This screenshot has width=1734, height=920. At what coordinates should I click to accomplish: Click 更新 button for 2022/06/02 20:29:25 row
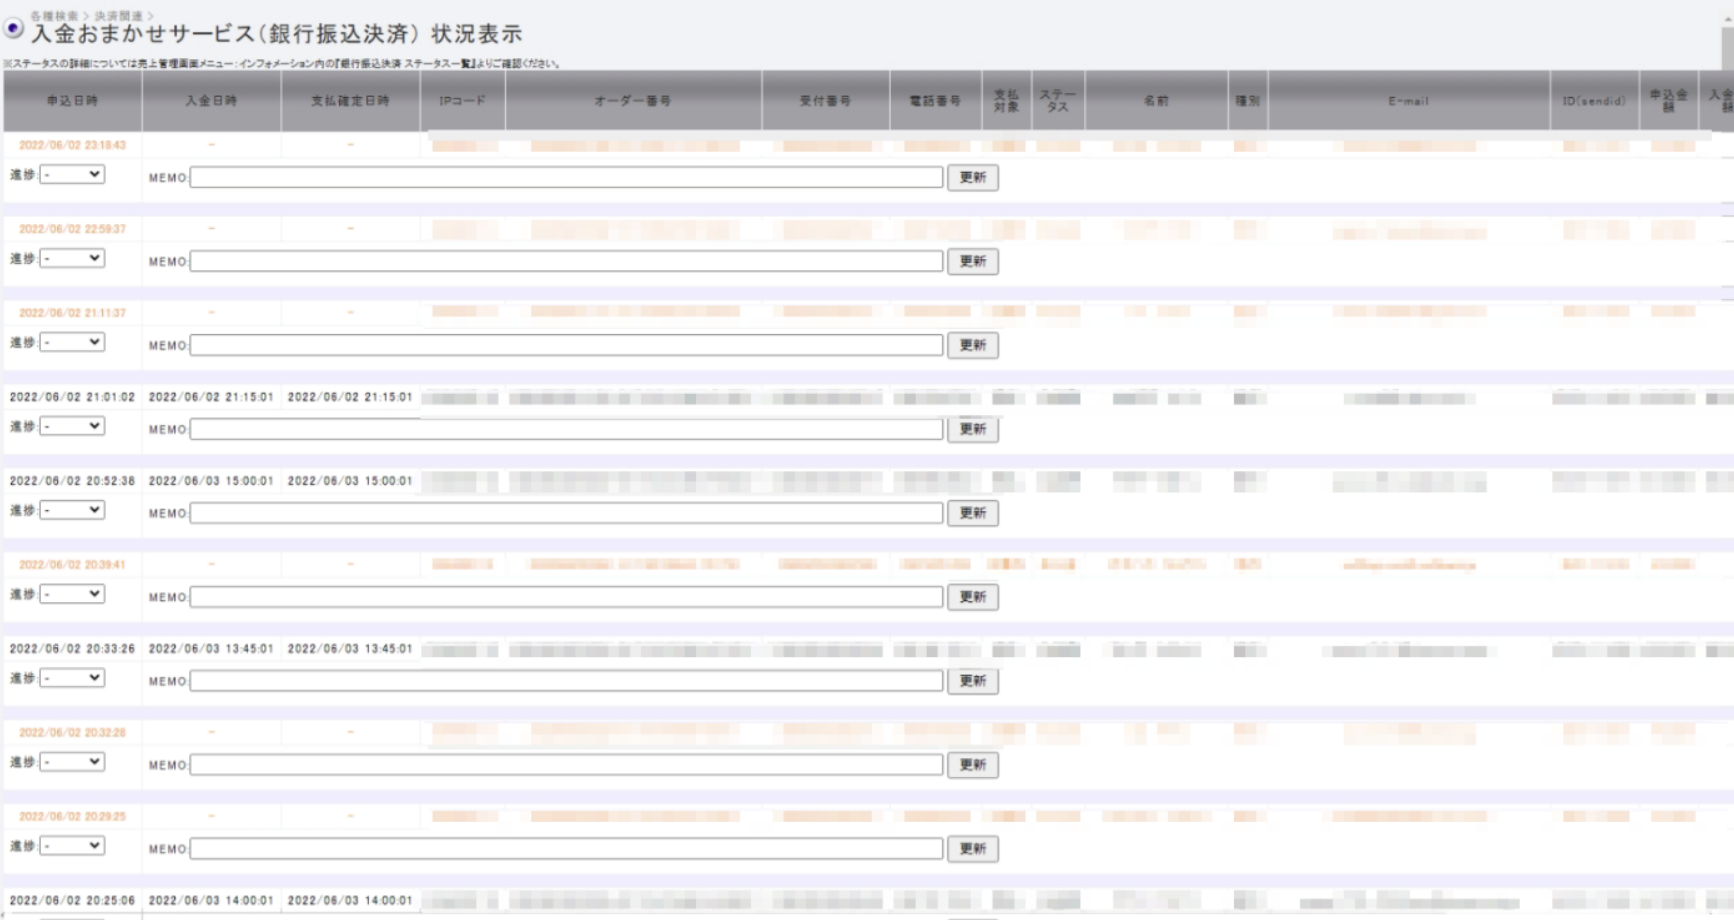(x=973, y=849)
